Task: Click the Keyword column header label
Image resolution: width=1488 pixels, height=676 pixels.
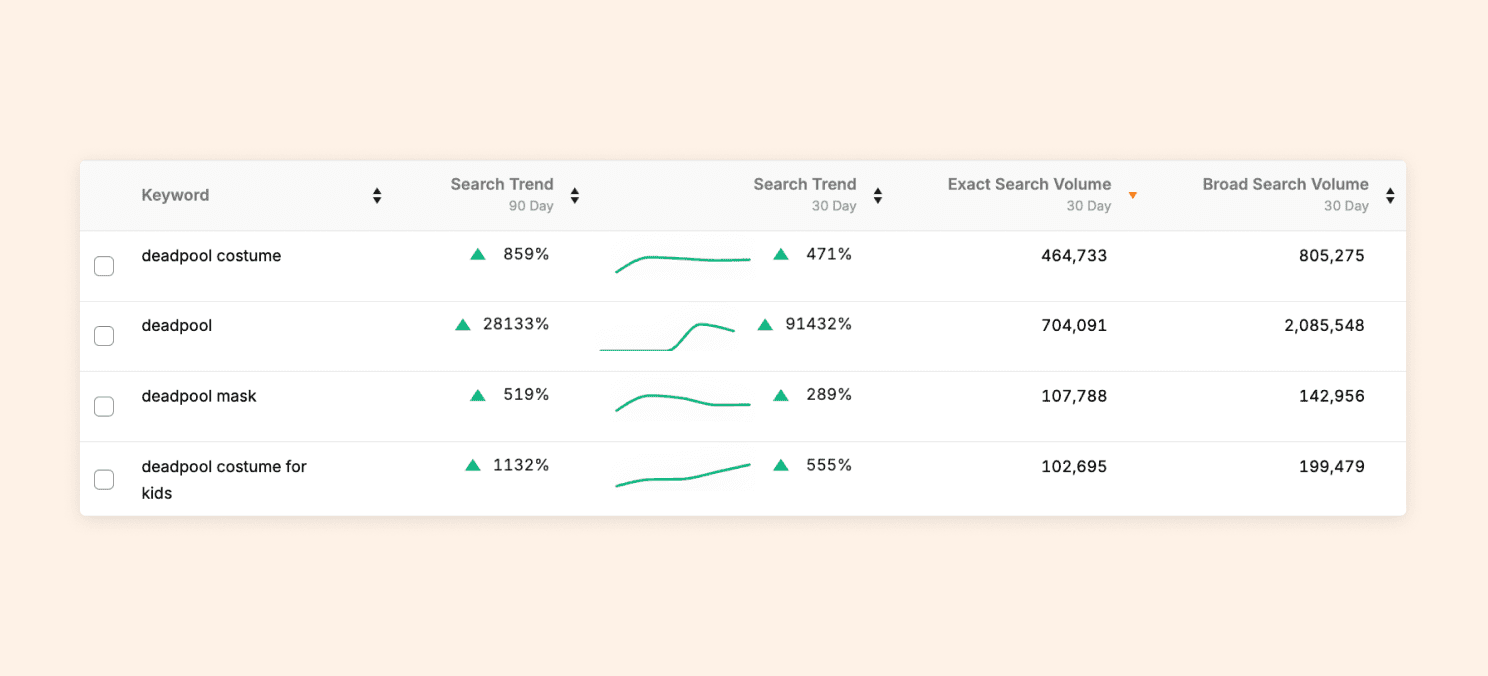Action: 175,195
